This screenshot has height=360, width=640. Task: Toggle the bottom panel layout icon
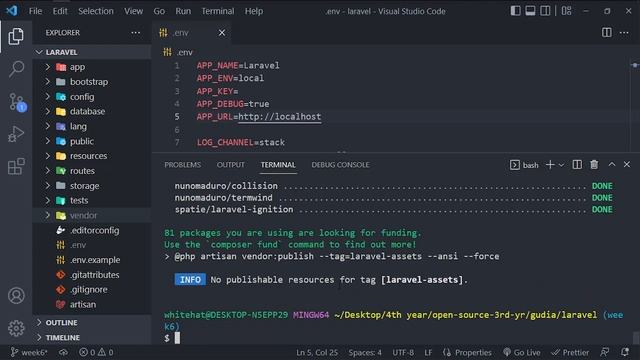[x=530, y=11]
